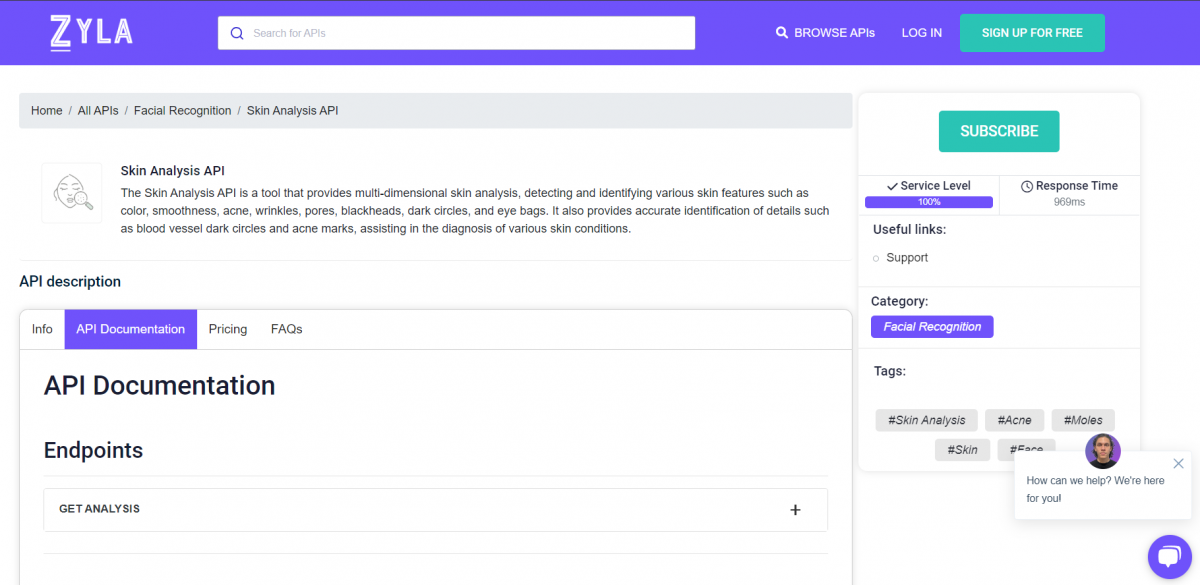This screenshot has width=1200, height=585.
Task: Open the FAQs tab
Action: coord(286,329)
